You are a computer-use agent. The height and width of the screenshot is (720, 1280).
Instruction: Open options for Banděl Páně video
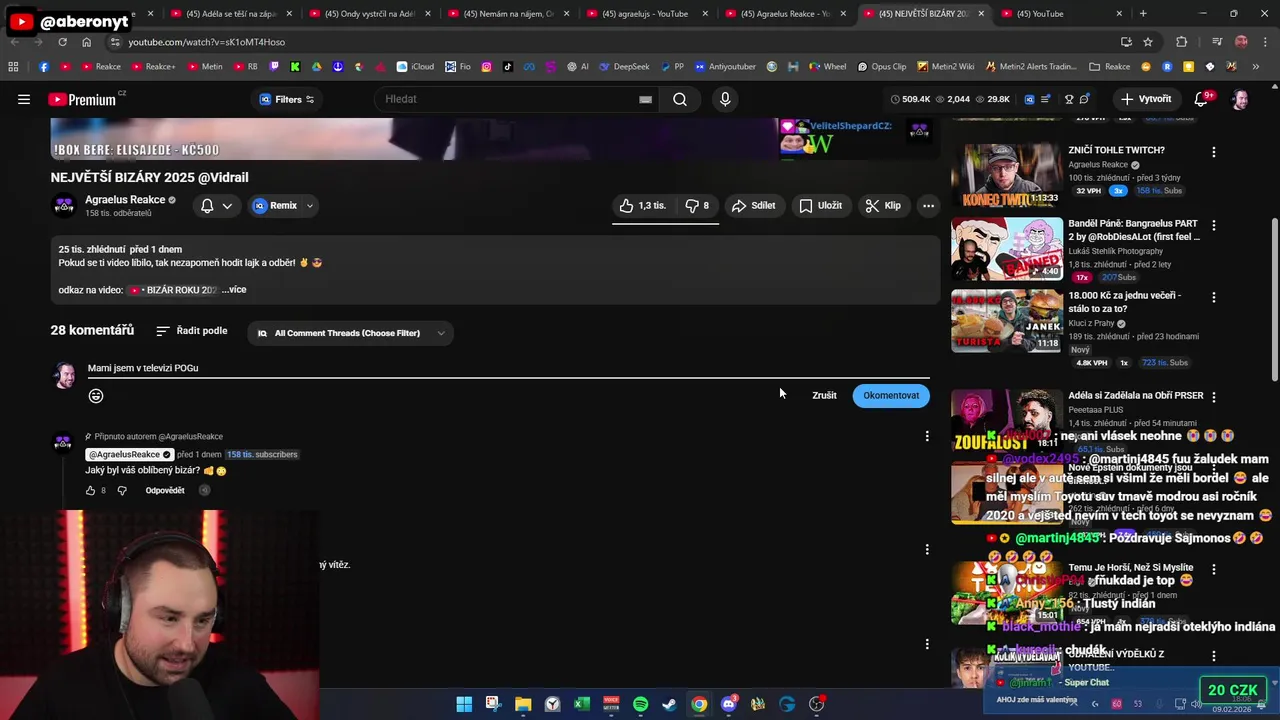pyautogui.click(x=1213, y=225)
